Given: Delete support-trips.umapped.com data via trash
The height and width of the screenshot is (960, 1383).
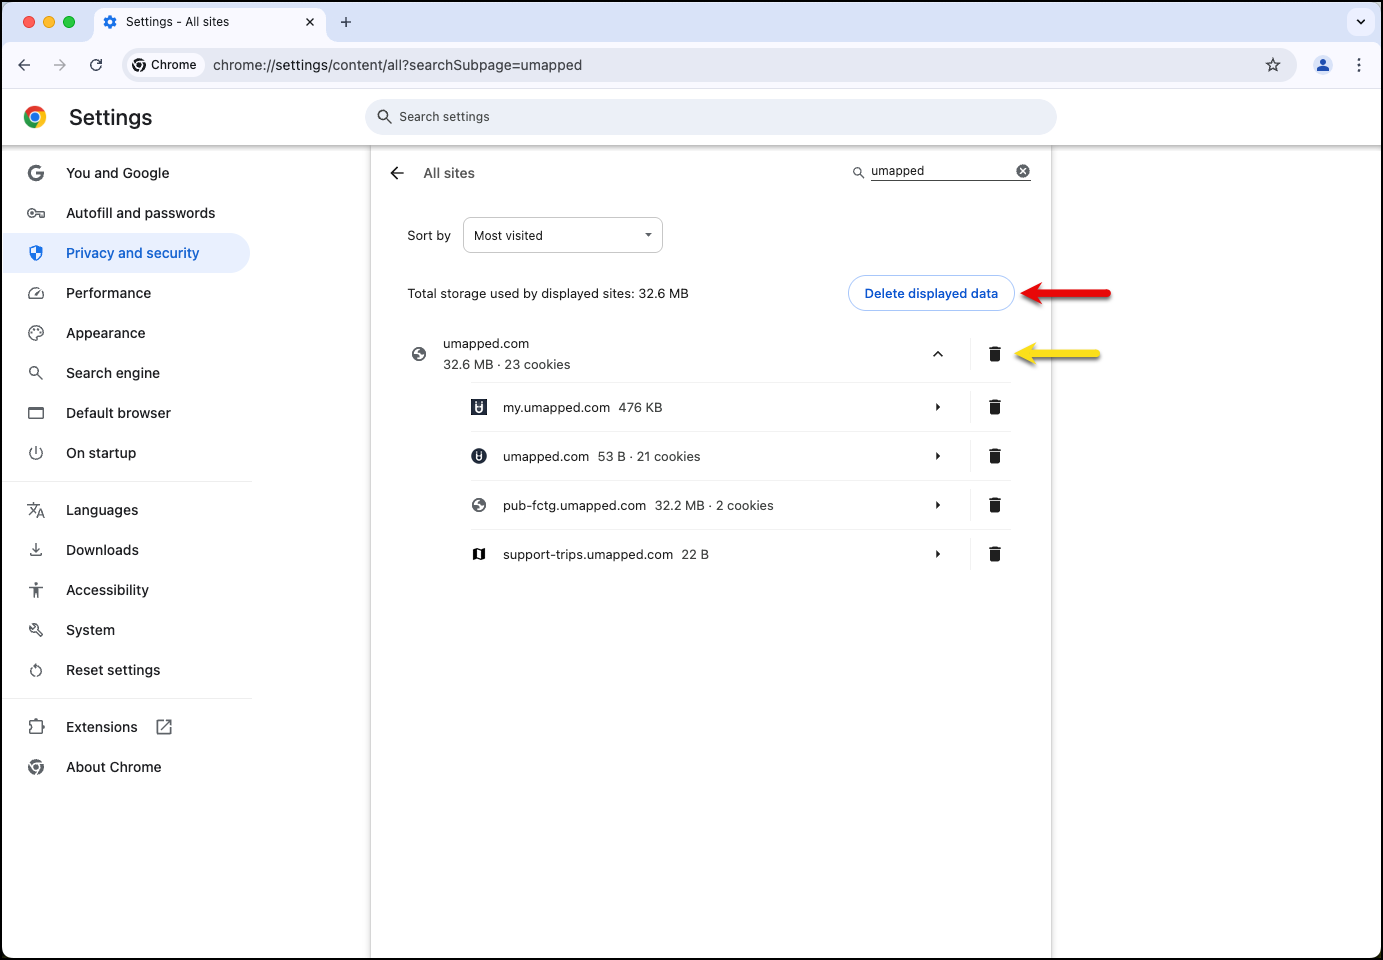Looking at the screenshot, I should point(995,554).
